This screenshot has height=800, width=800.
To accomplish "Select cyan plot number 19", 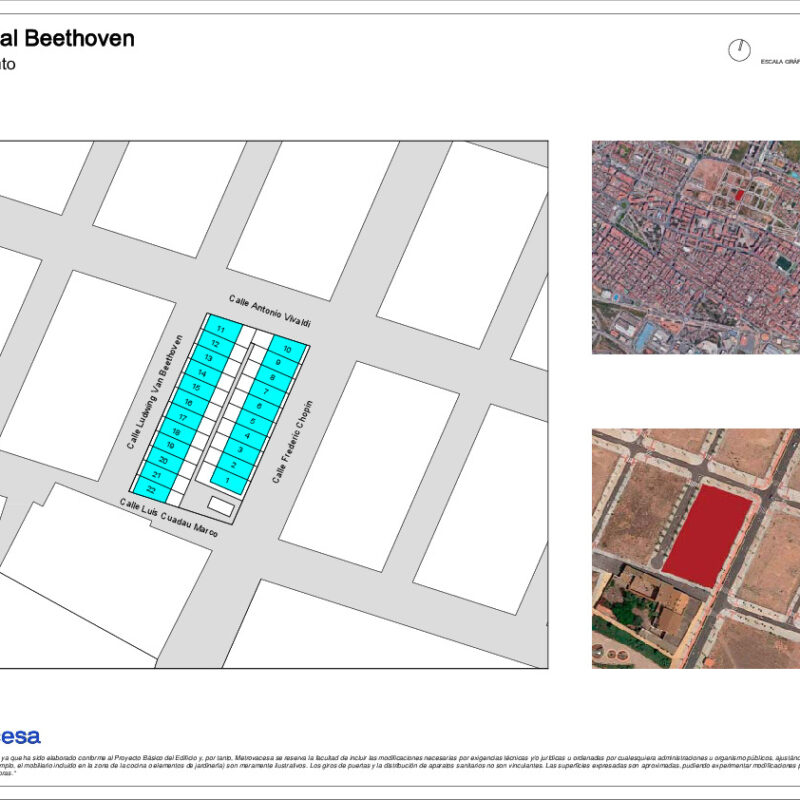I will coord(170,445).
